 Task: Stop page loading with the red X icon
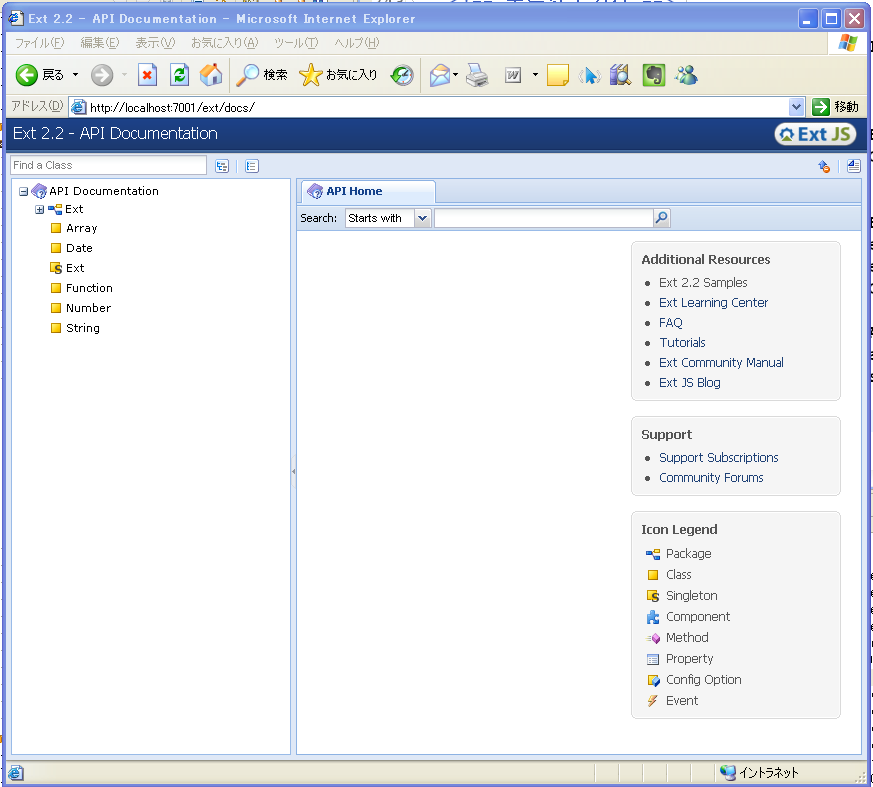[x=148, y=75]
